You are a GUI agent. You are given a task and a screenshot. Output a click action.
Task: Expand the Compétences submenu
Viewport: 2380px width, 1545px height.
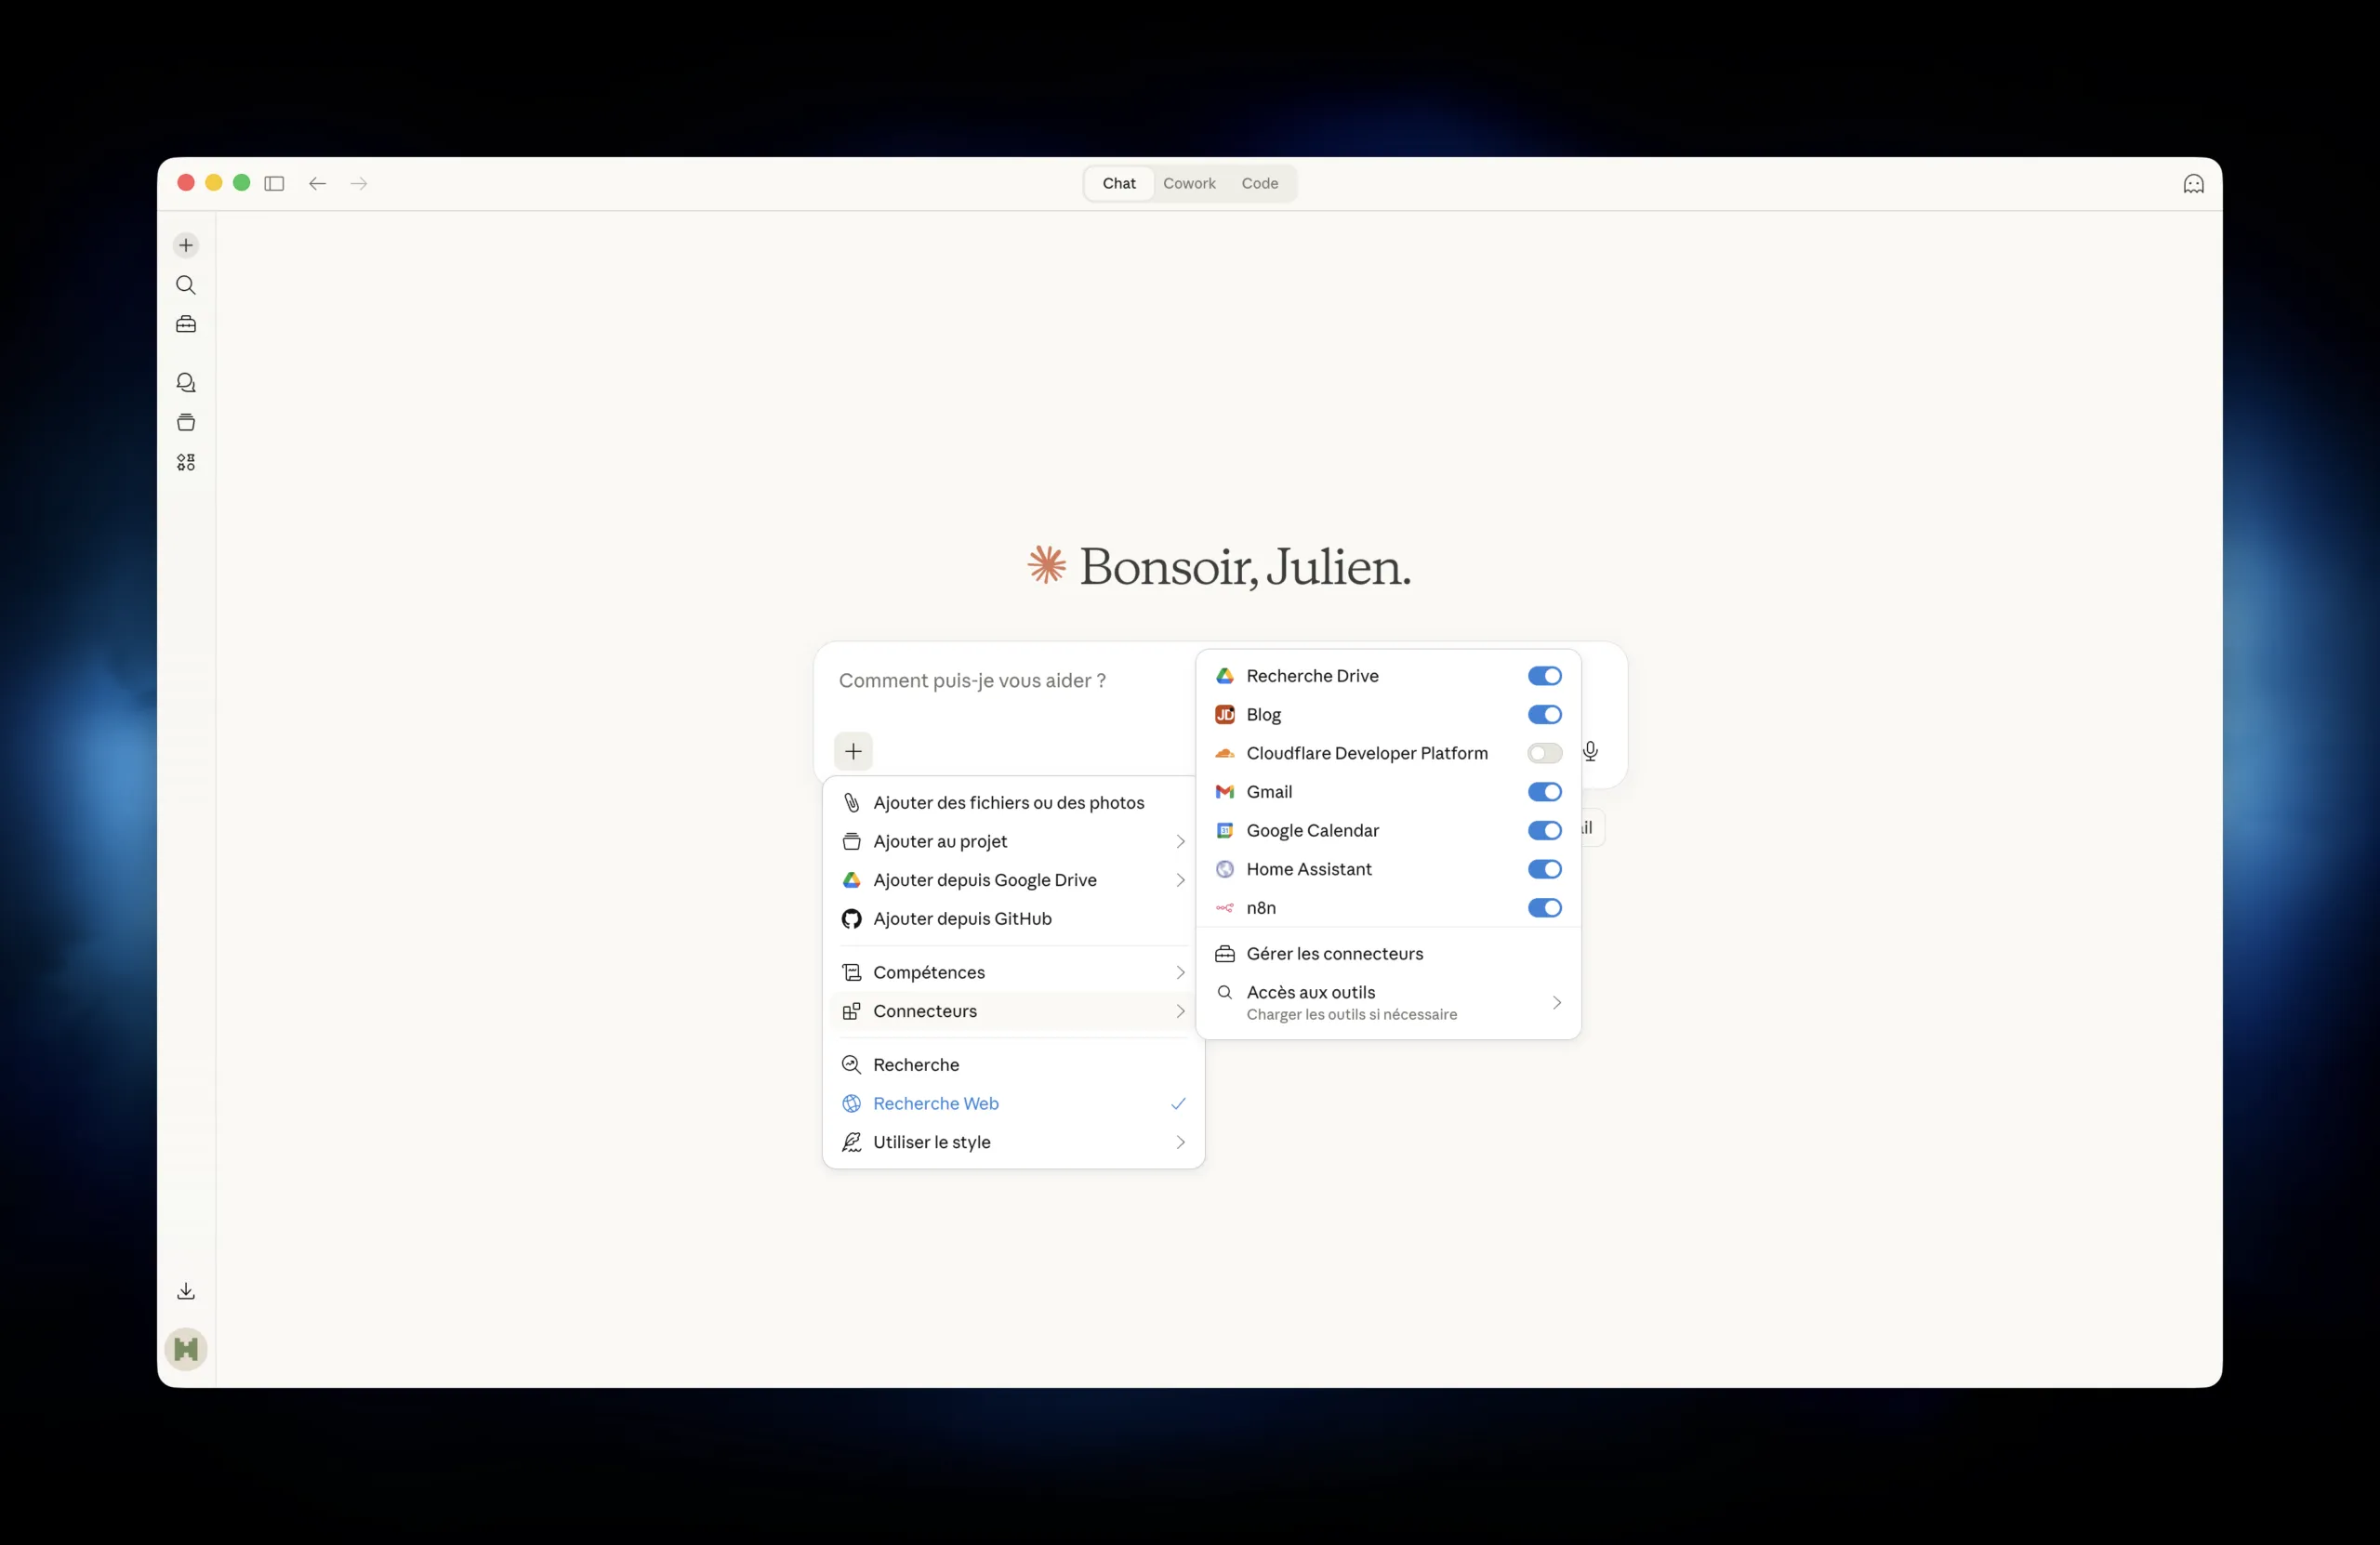tap(1013, 972)
